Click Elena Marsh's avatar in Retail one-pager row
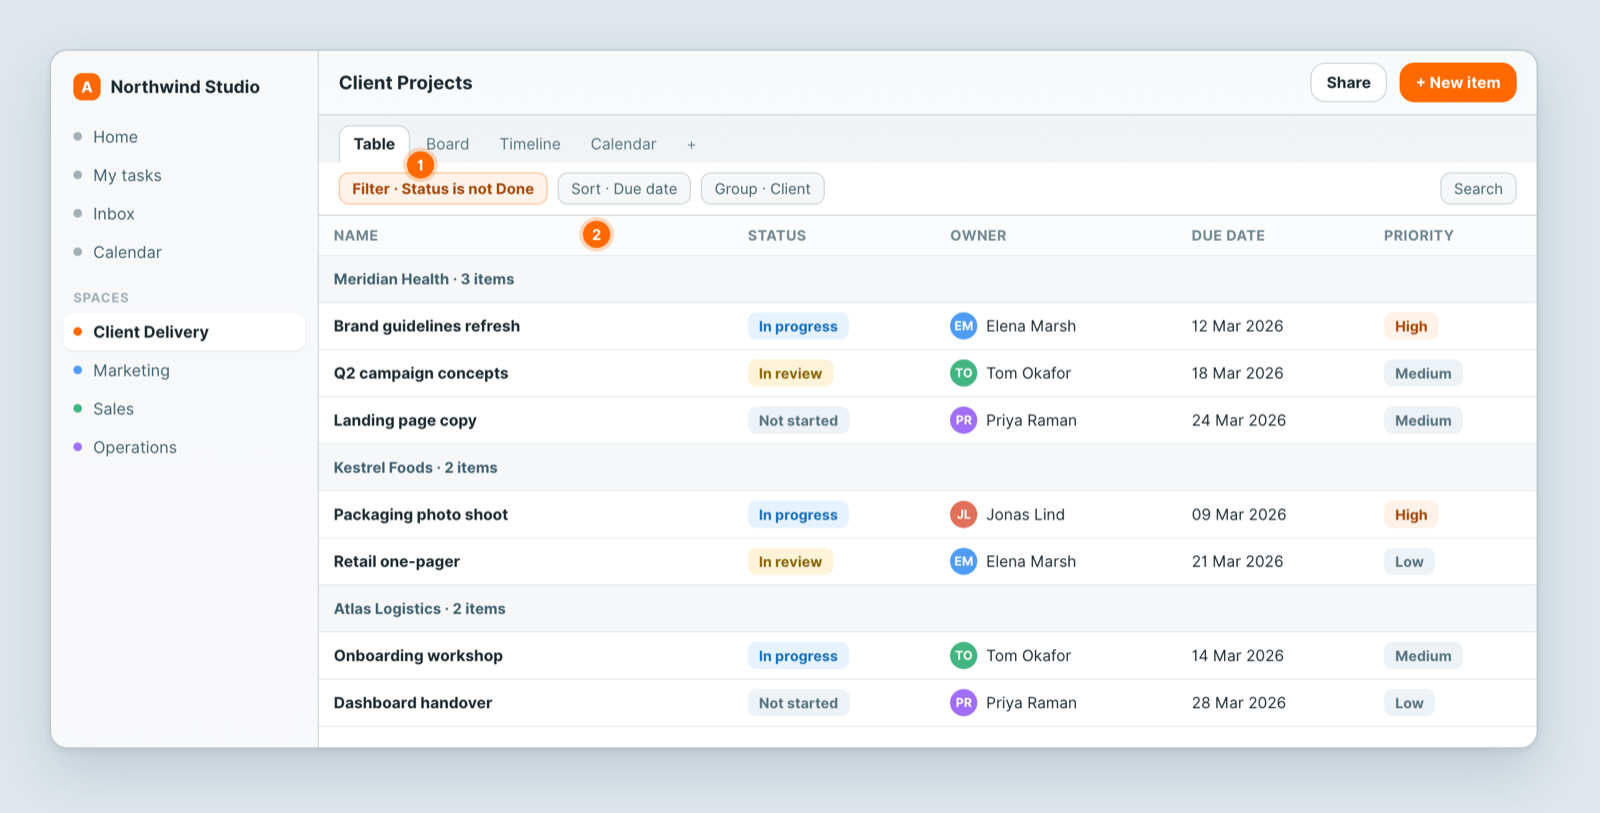 coord(963,562)
